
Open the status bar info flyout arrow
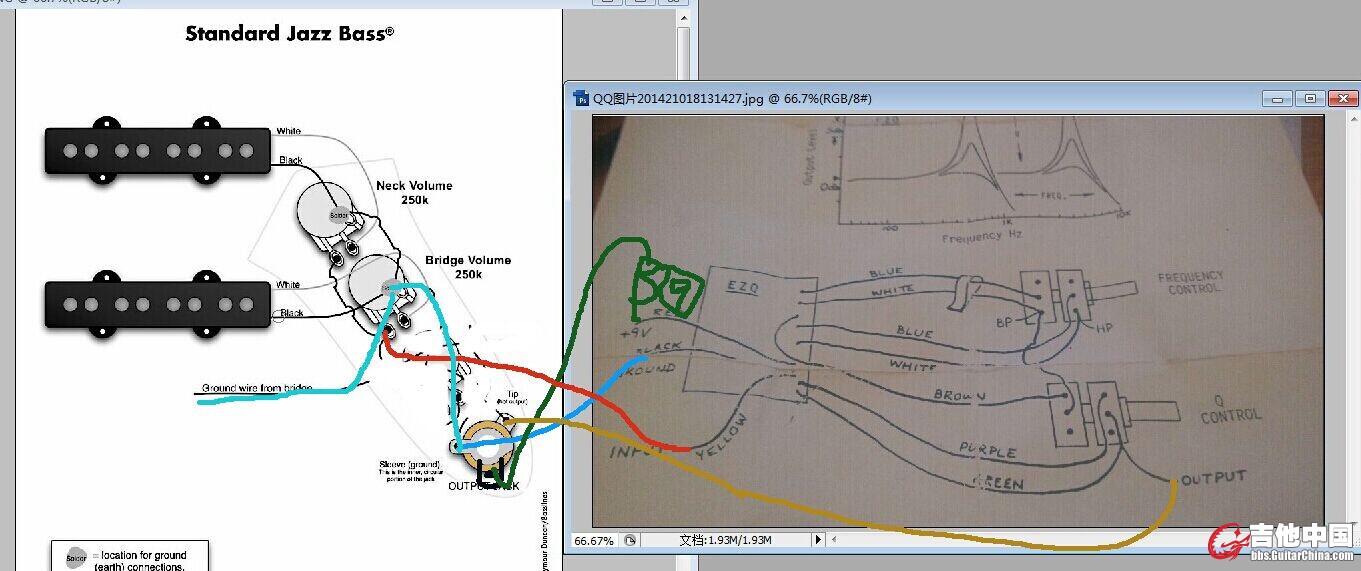click(818, 540)
